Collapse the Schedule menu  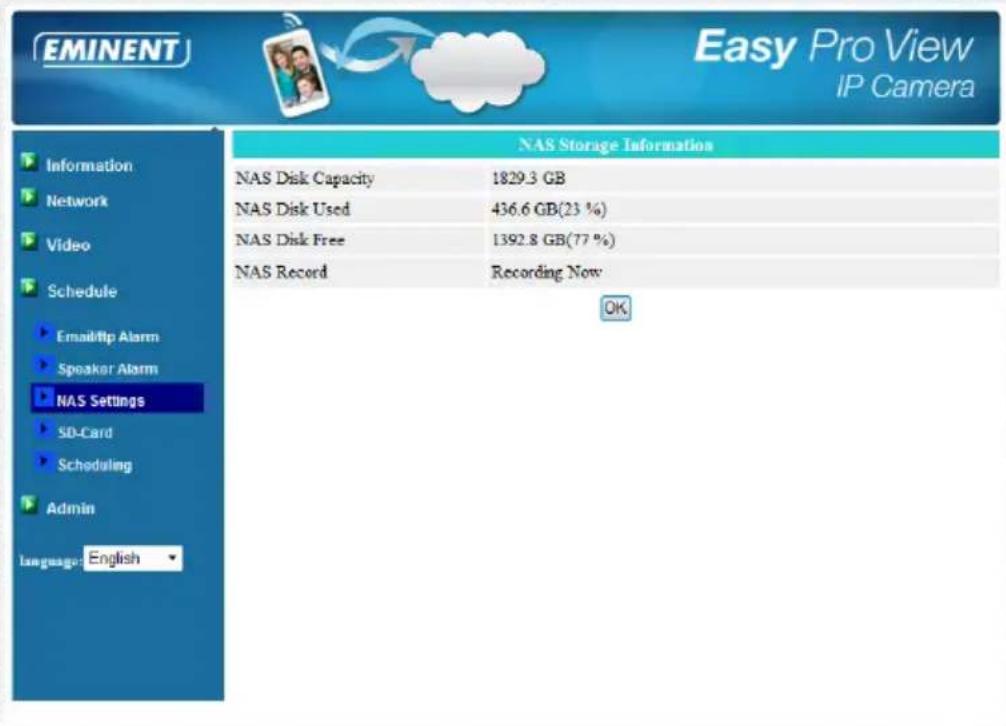81,291
